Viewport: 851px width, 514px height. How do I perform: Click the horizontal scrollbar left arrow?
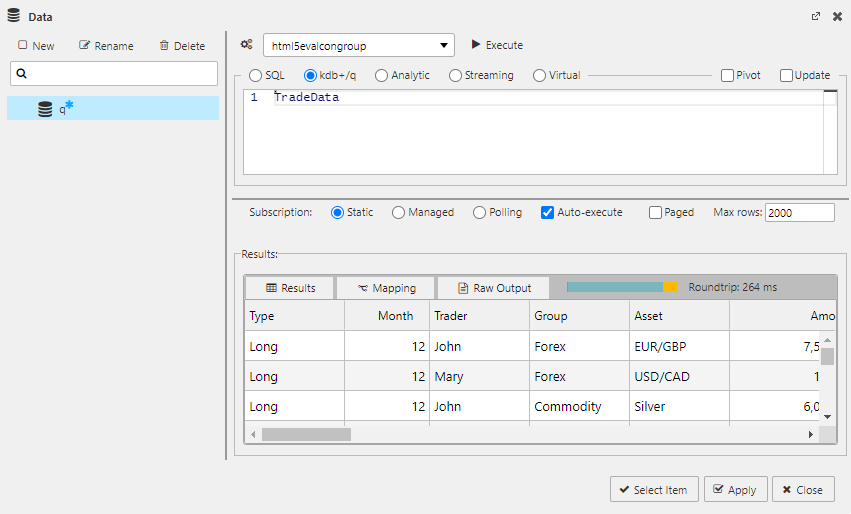[253, 434]
